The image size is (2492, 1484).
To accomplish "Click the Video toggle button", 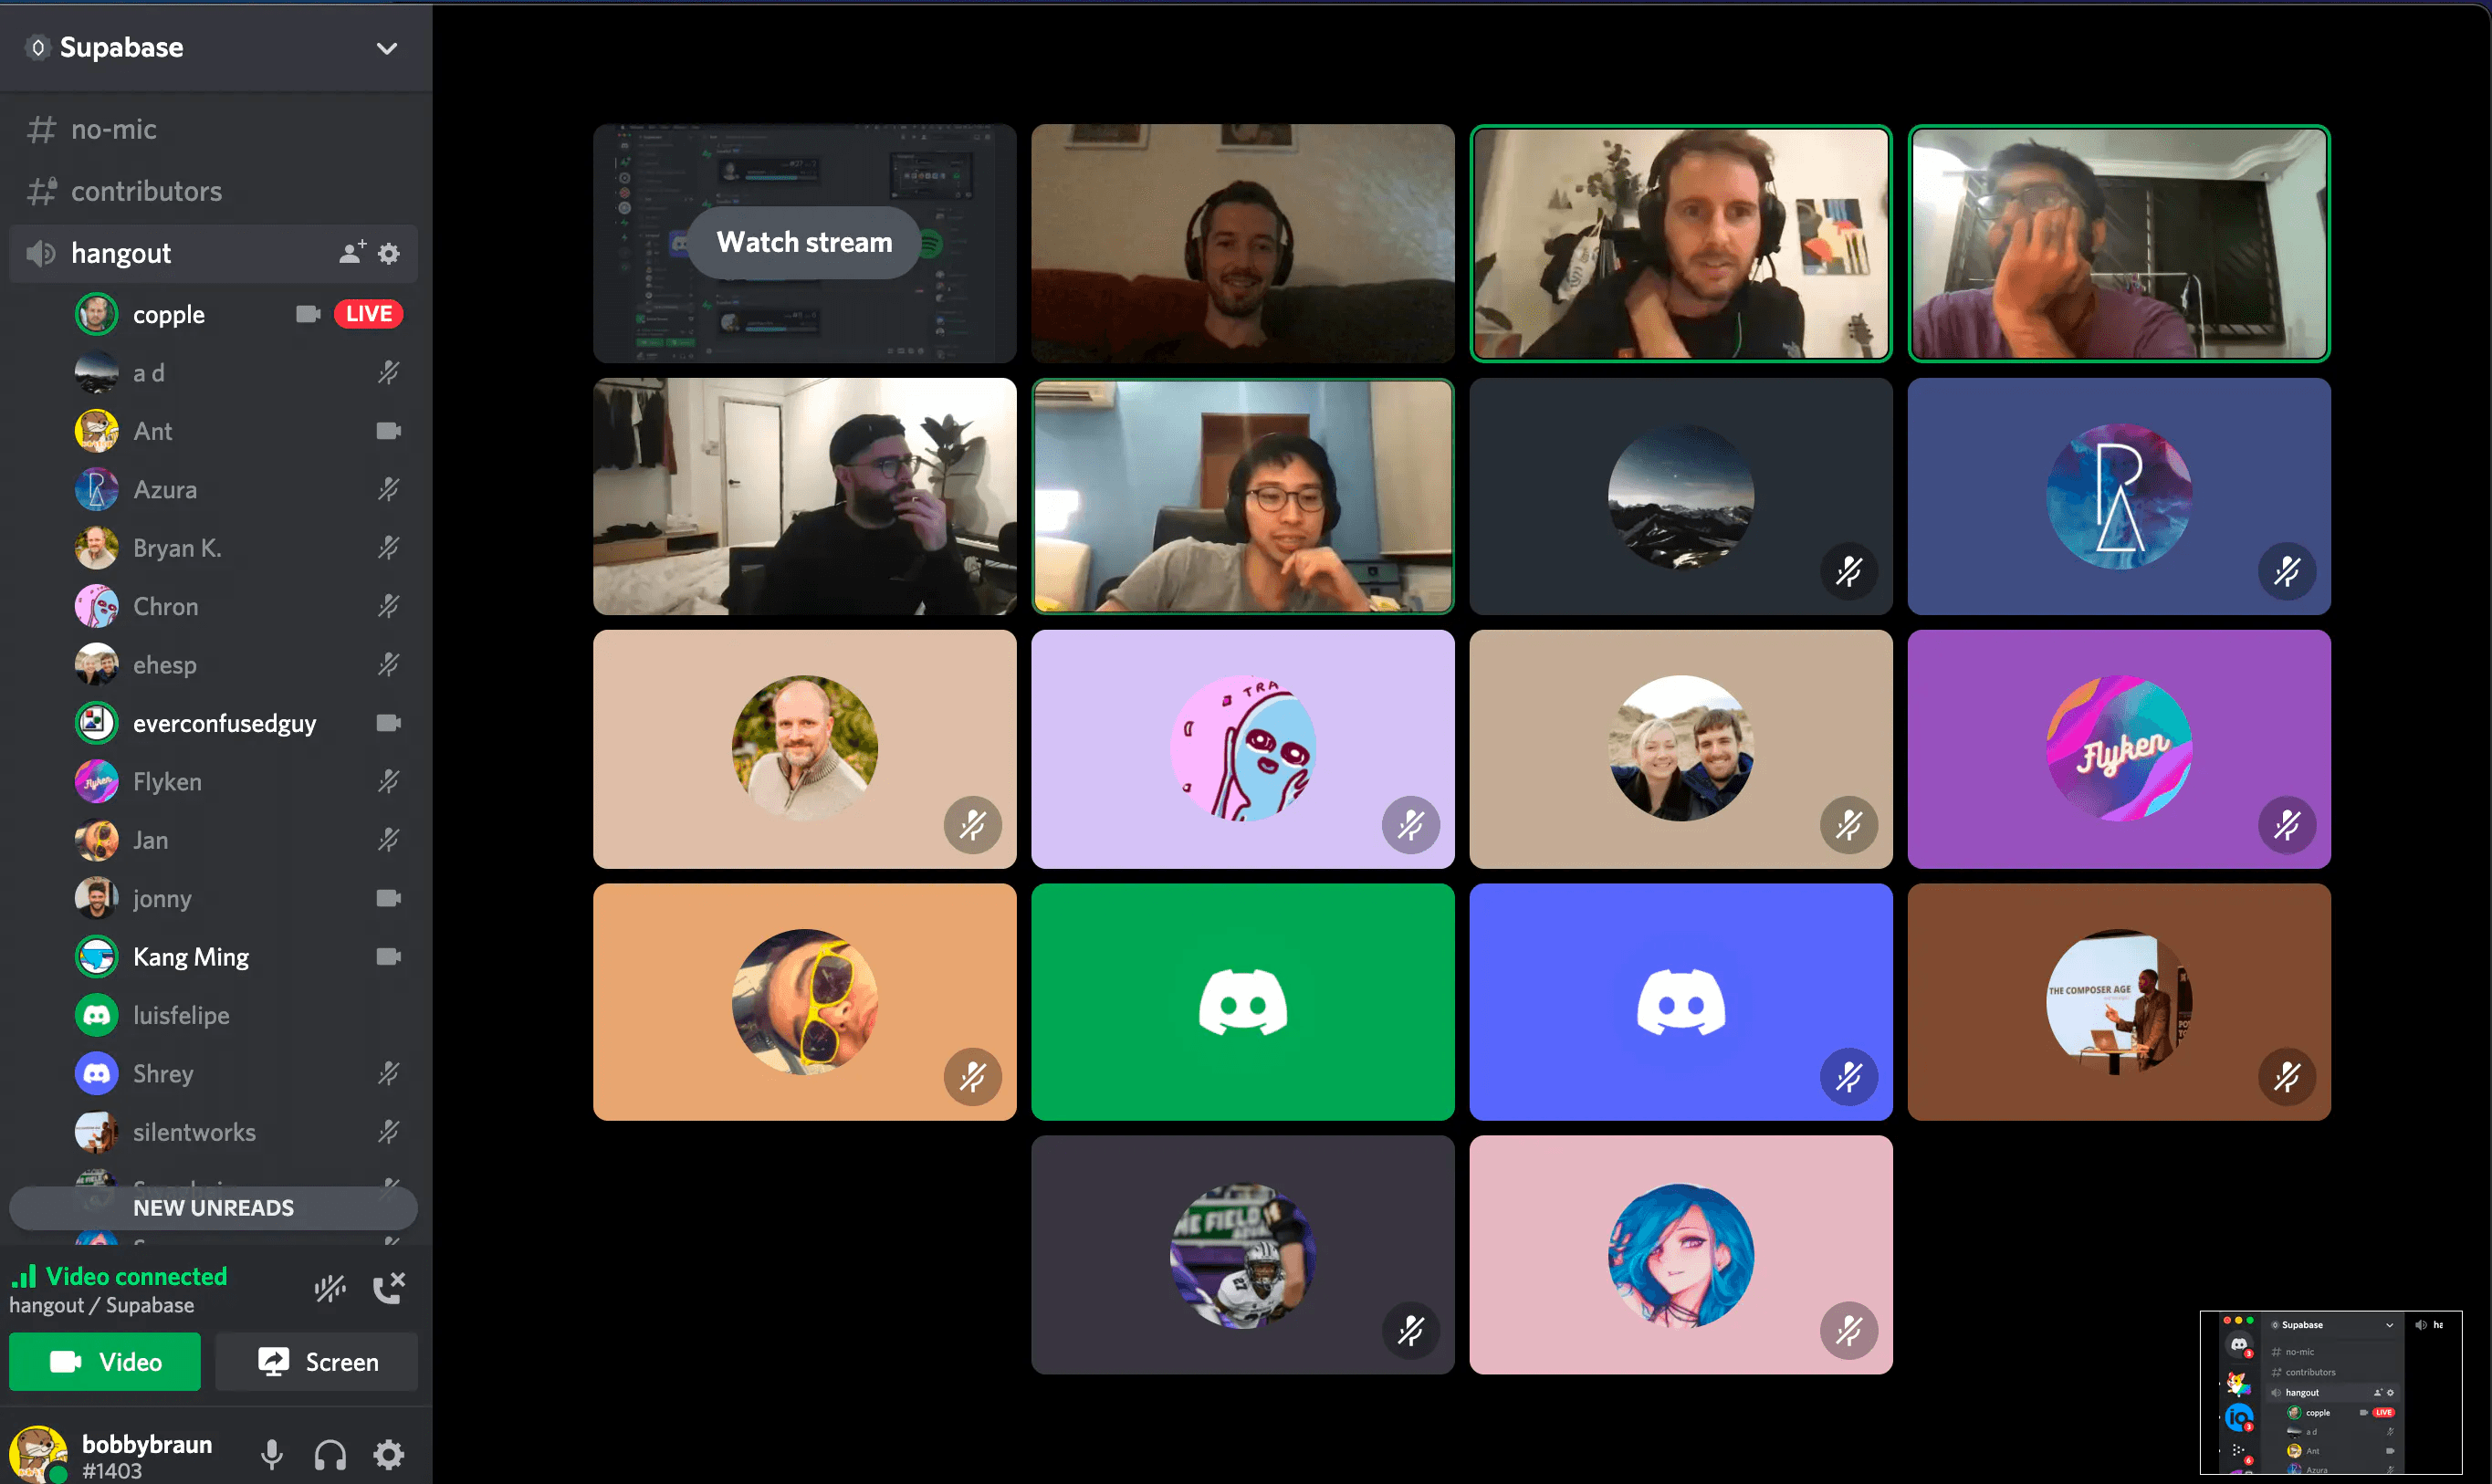I will (108, 1362).
